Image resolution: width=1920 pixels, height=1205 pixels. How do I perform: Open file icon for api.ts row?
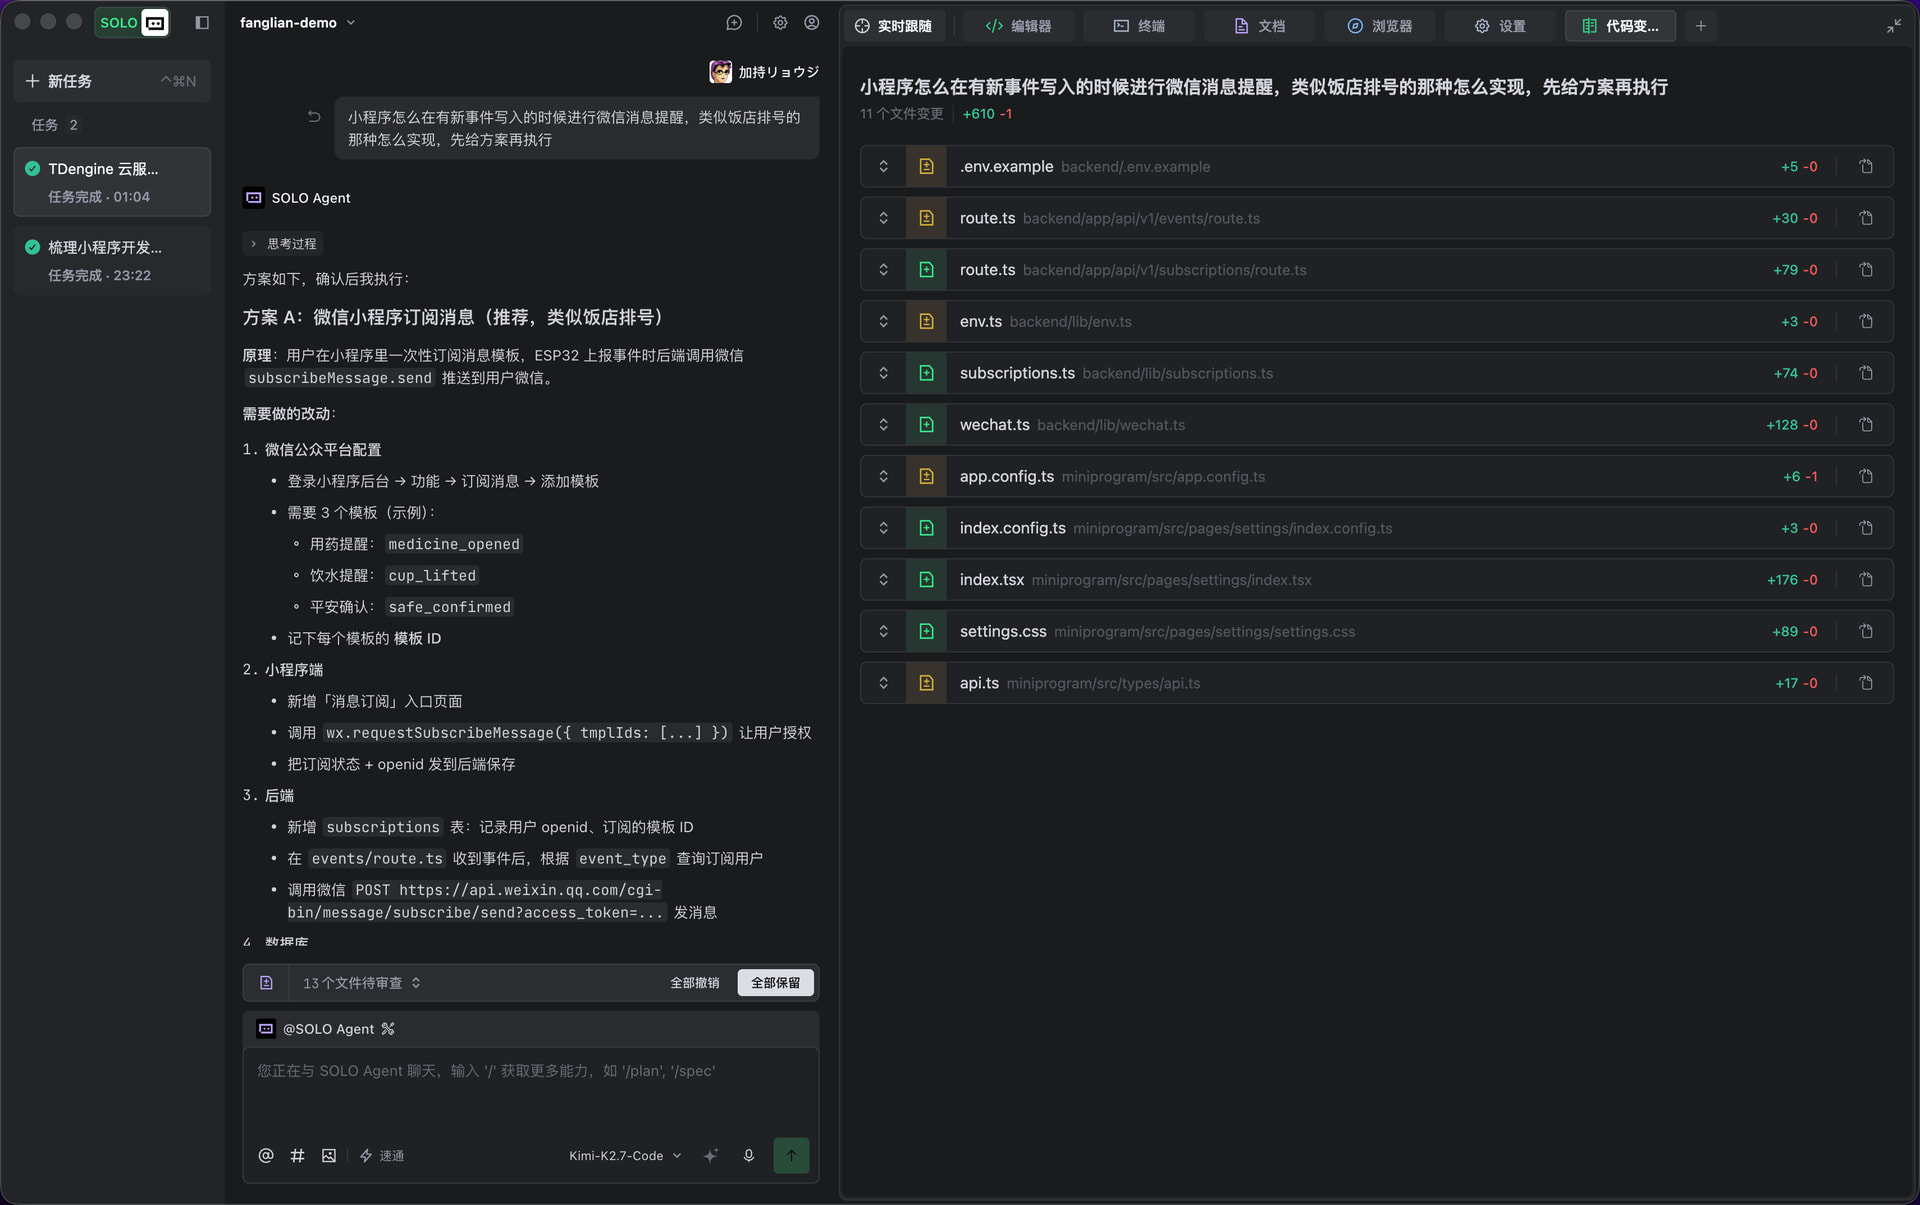(x=1866, y=683)
